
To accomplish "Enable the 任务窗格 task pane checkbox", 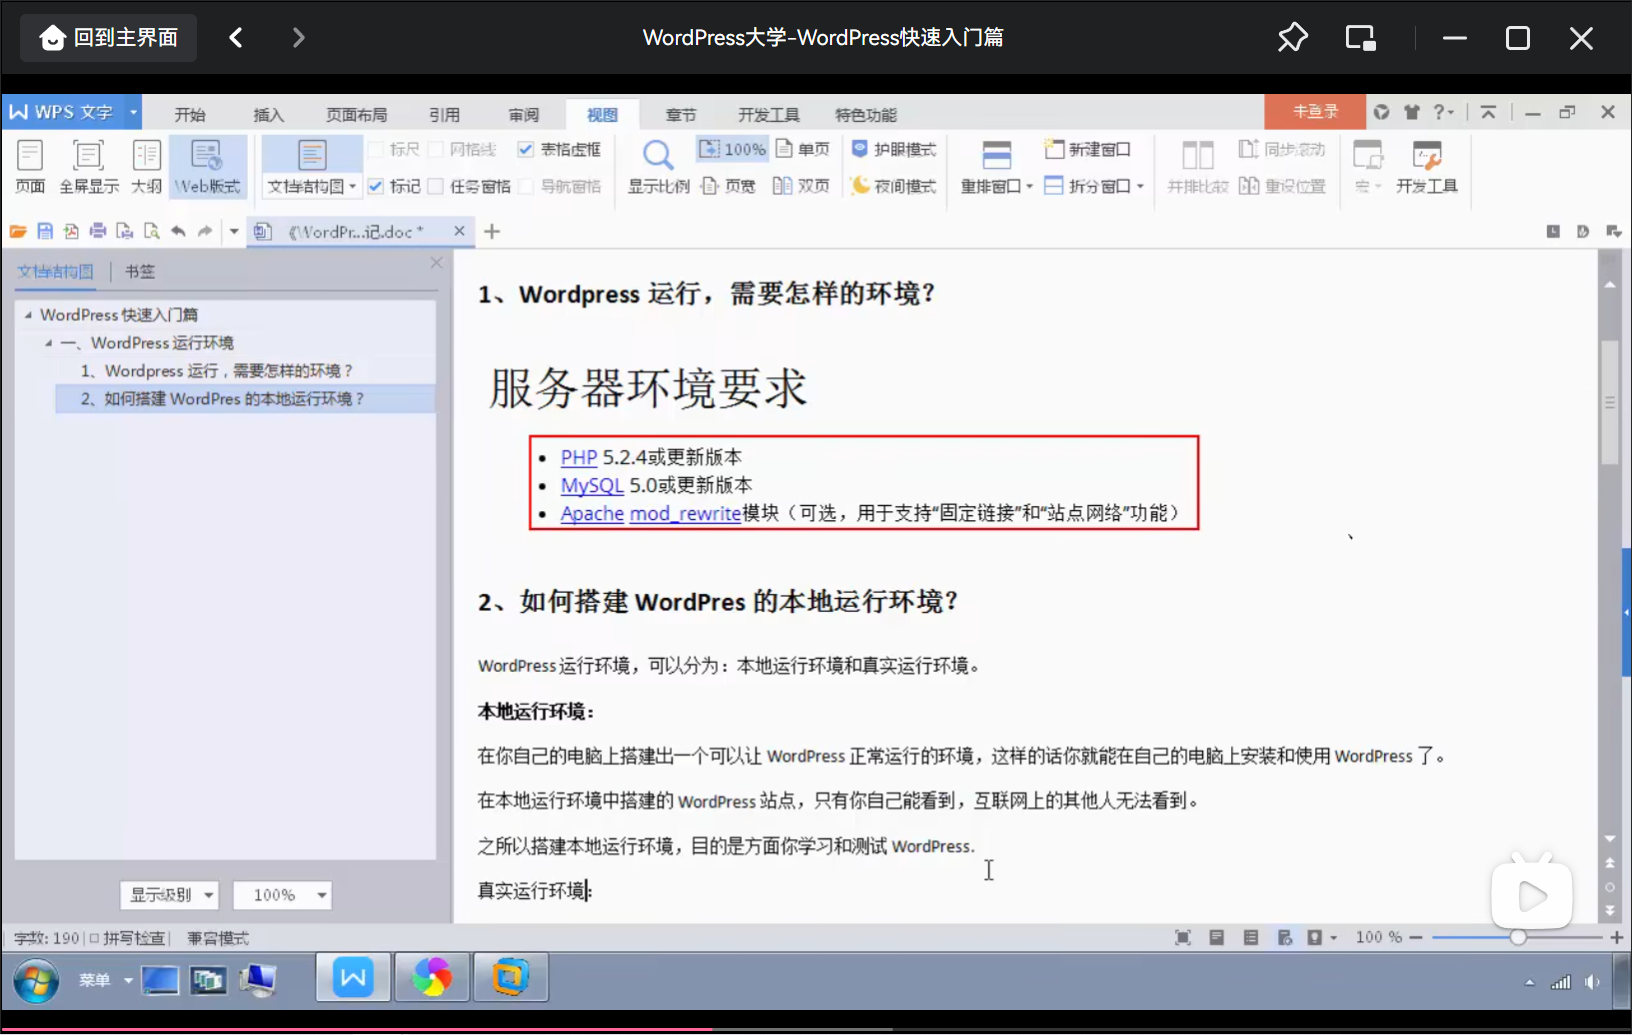I will pyautogui.click(x=436, y=186).
